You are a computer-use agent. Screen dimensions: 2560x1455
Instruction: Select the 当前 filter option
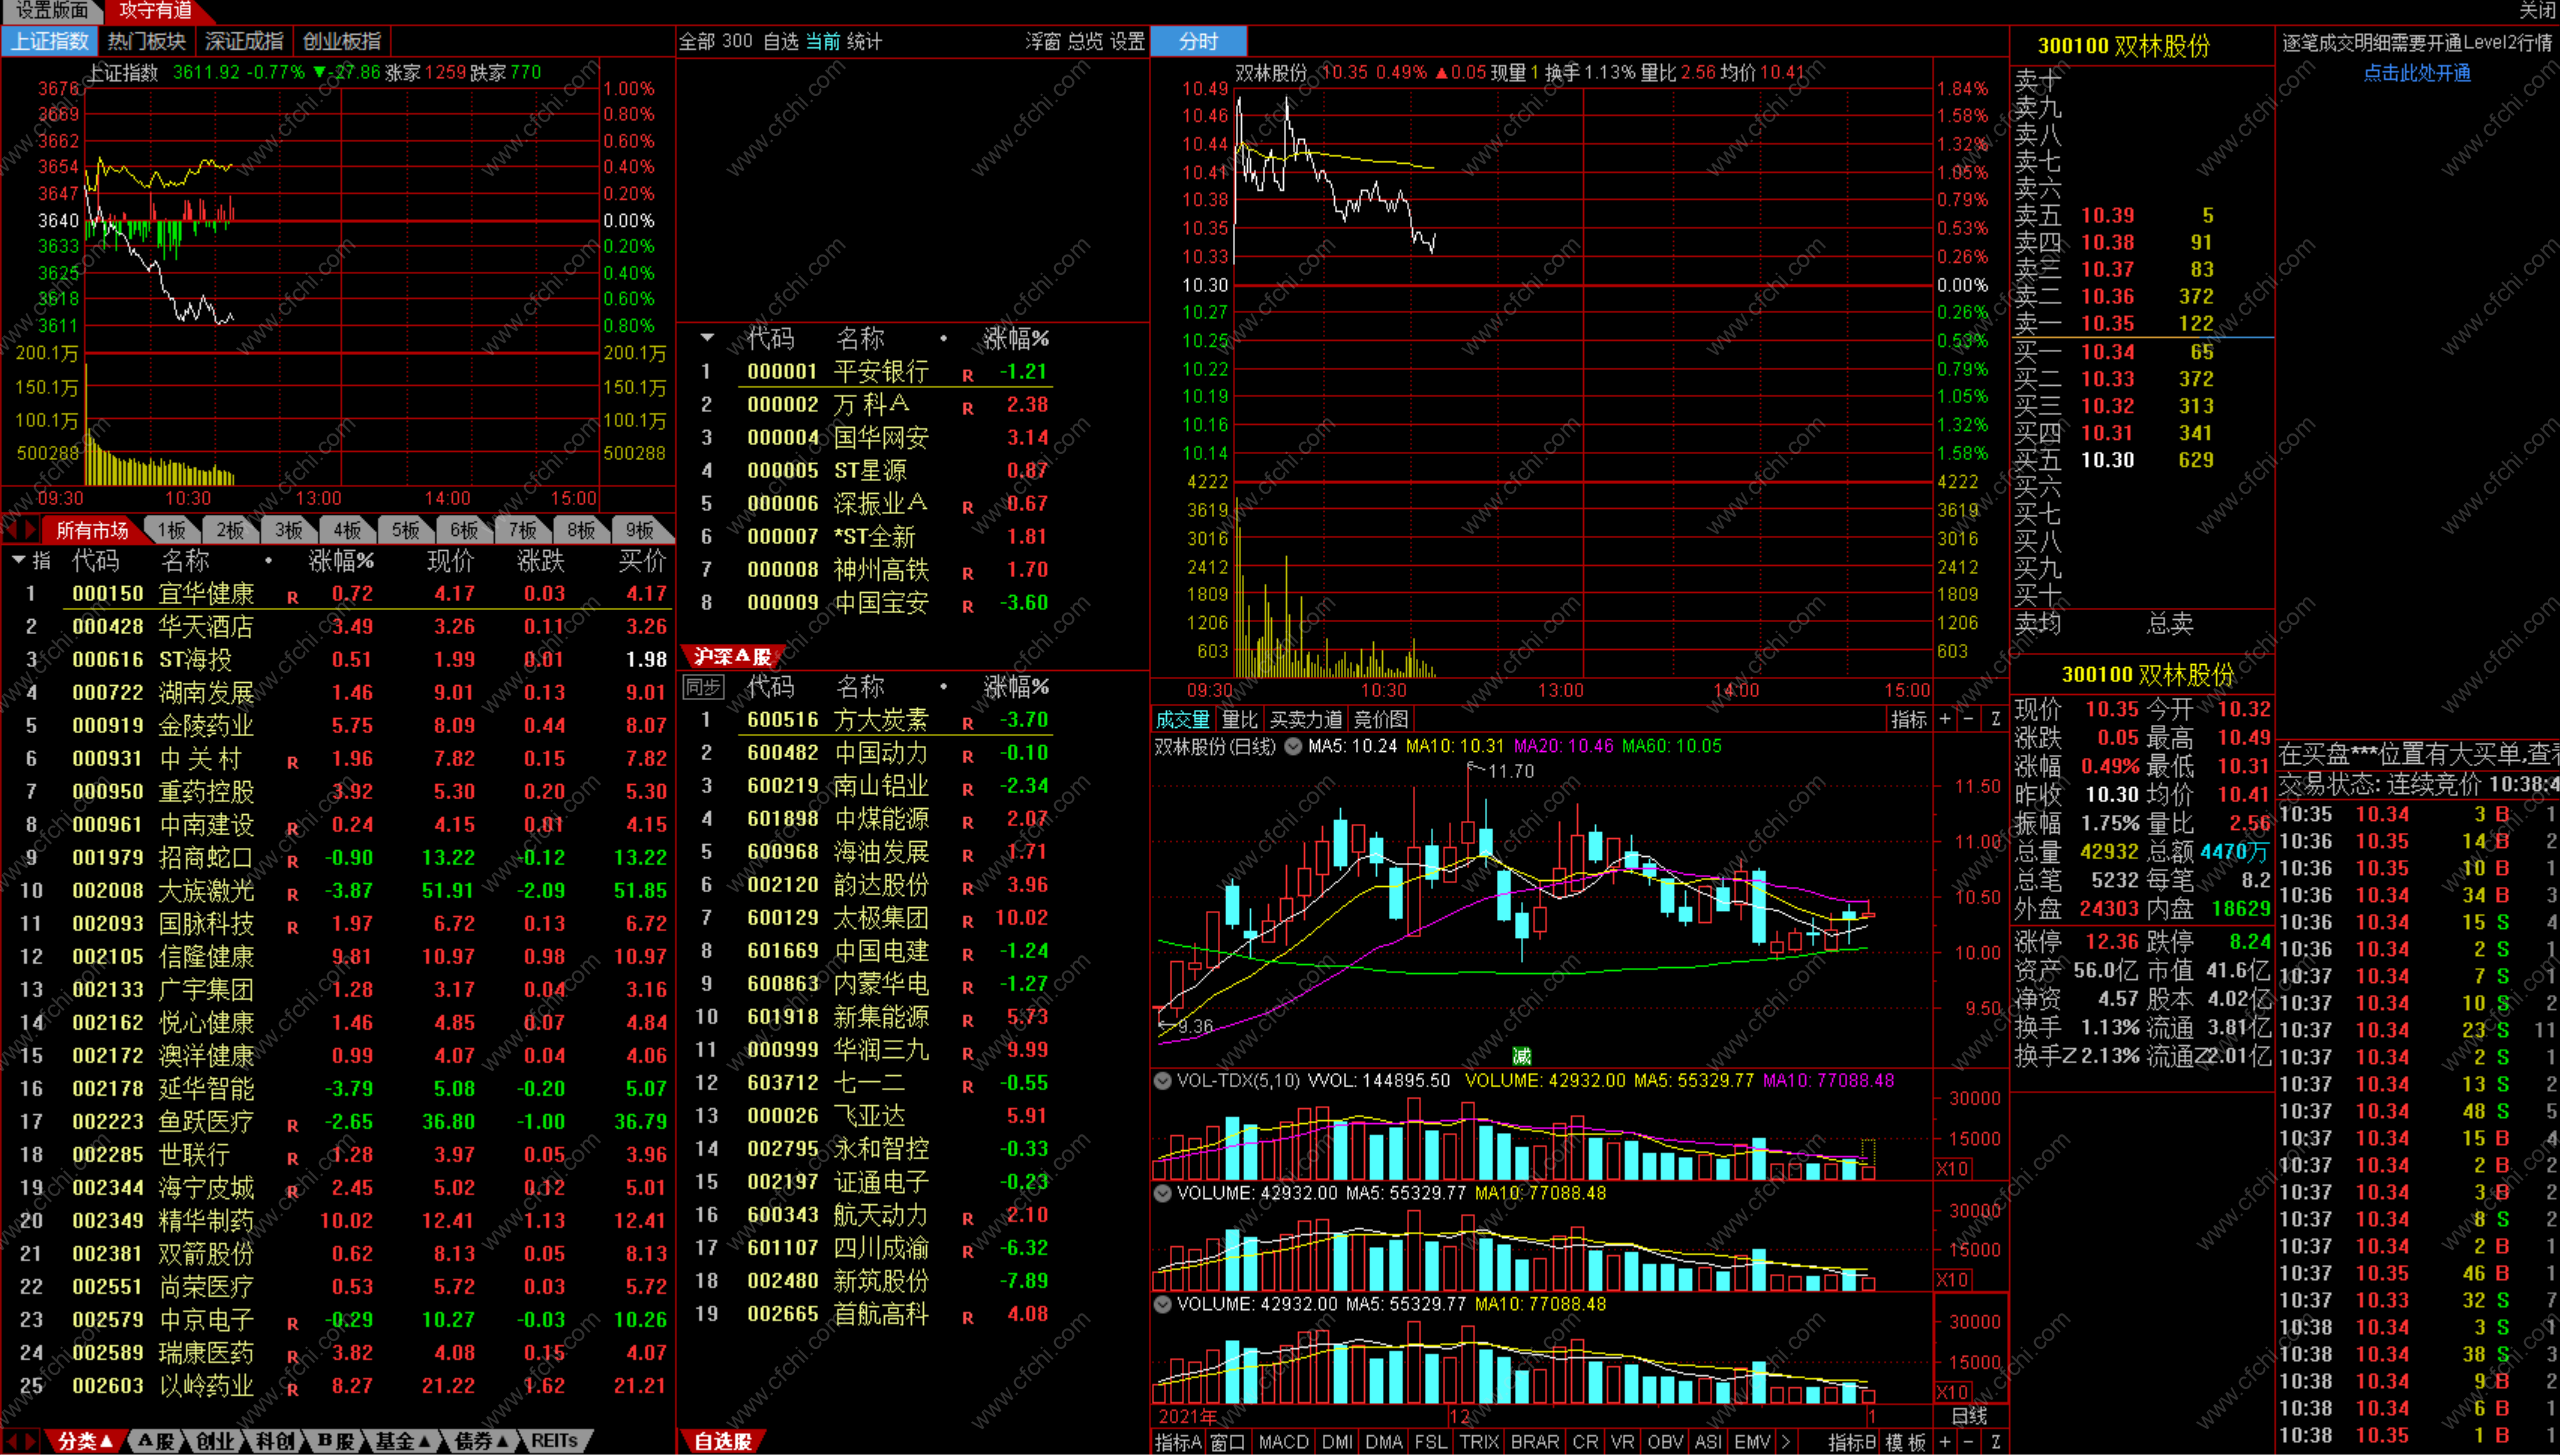pyautogui.click(x=823, y=41)
